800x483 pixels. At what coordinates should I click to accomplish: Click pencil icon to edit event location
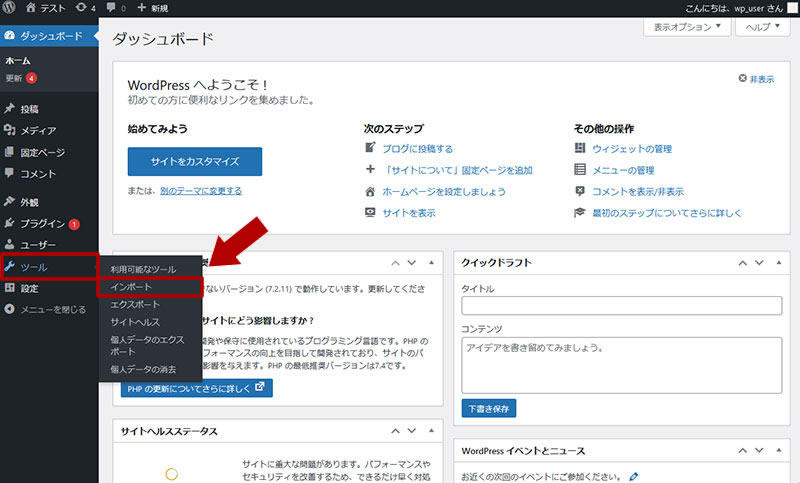point(634,476)
